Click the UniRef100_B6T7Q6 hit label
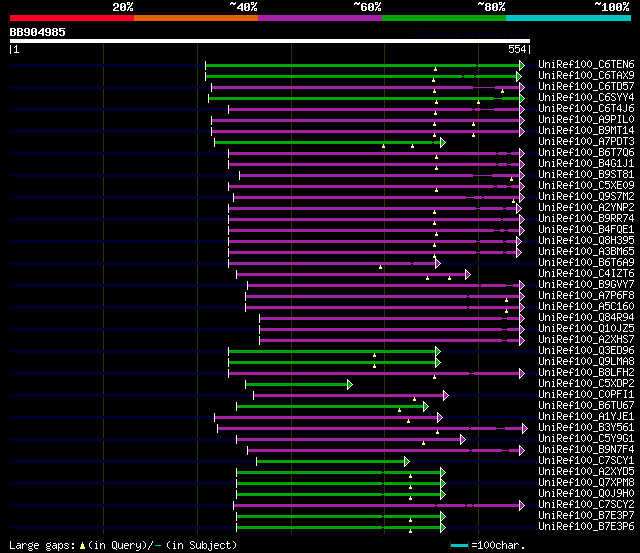The width and height of the screenshot is (640, 553). coord(586,153)
